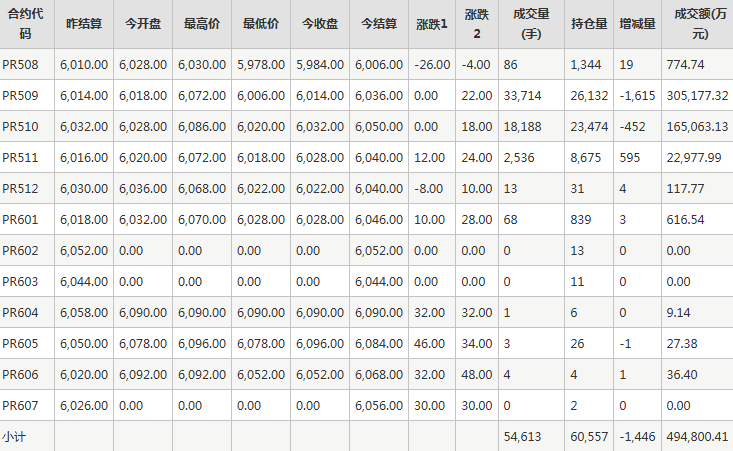Click the 合约代码 column header

click(x=26, y=23)
